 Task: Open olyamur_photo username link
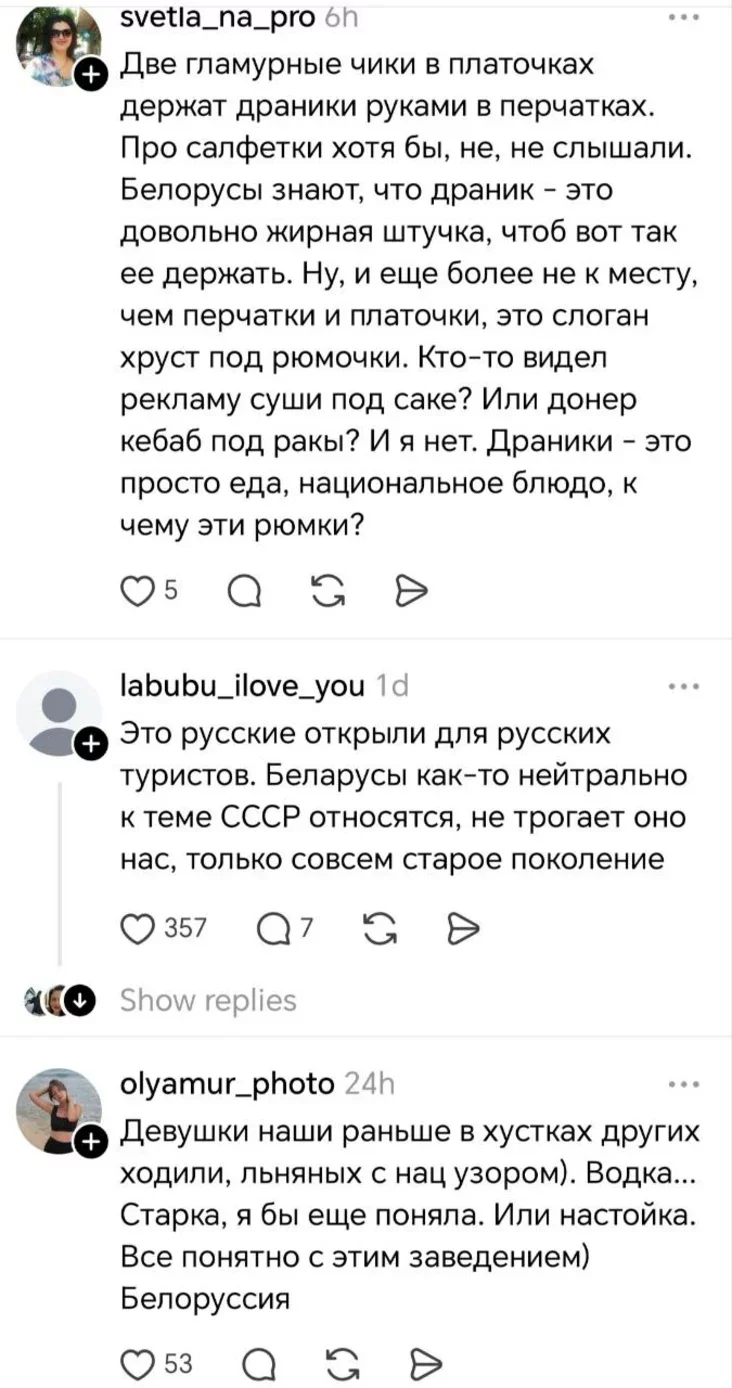pyautogui.click(x=227, y=1084)
